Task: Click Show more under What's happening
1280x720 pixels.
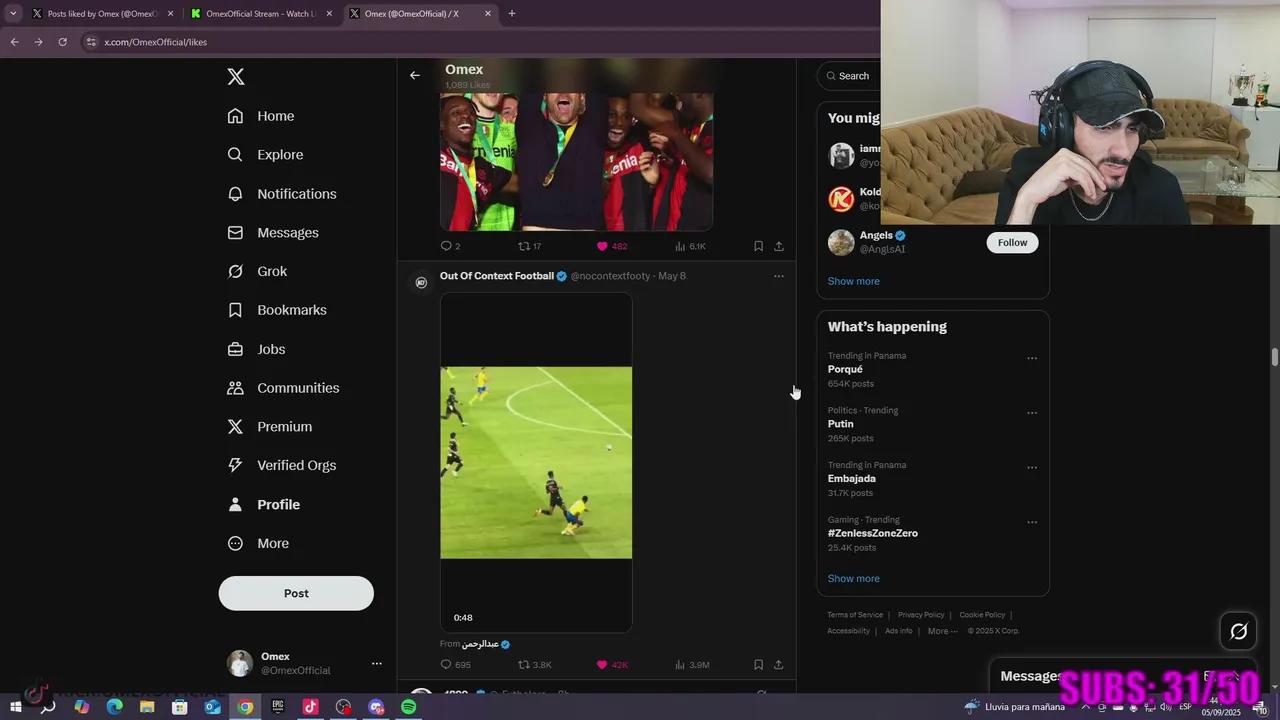Action: pos(854,578)
